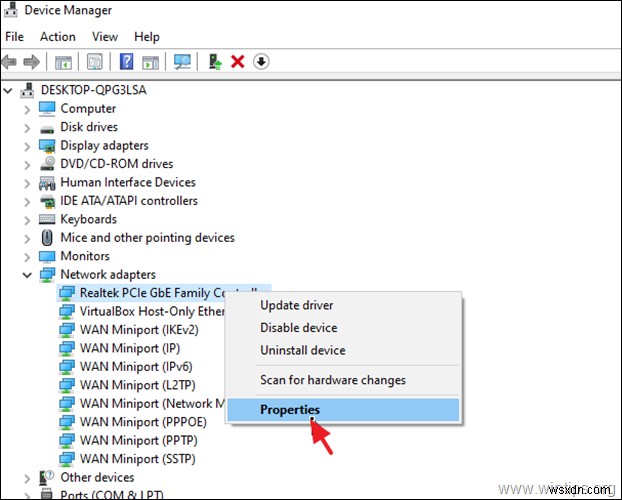The width and height of the screenshot is (622, 500).
Task: Expand the Other devices node
Action: [x=27, y=478]
